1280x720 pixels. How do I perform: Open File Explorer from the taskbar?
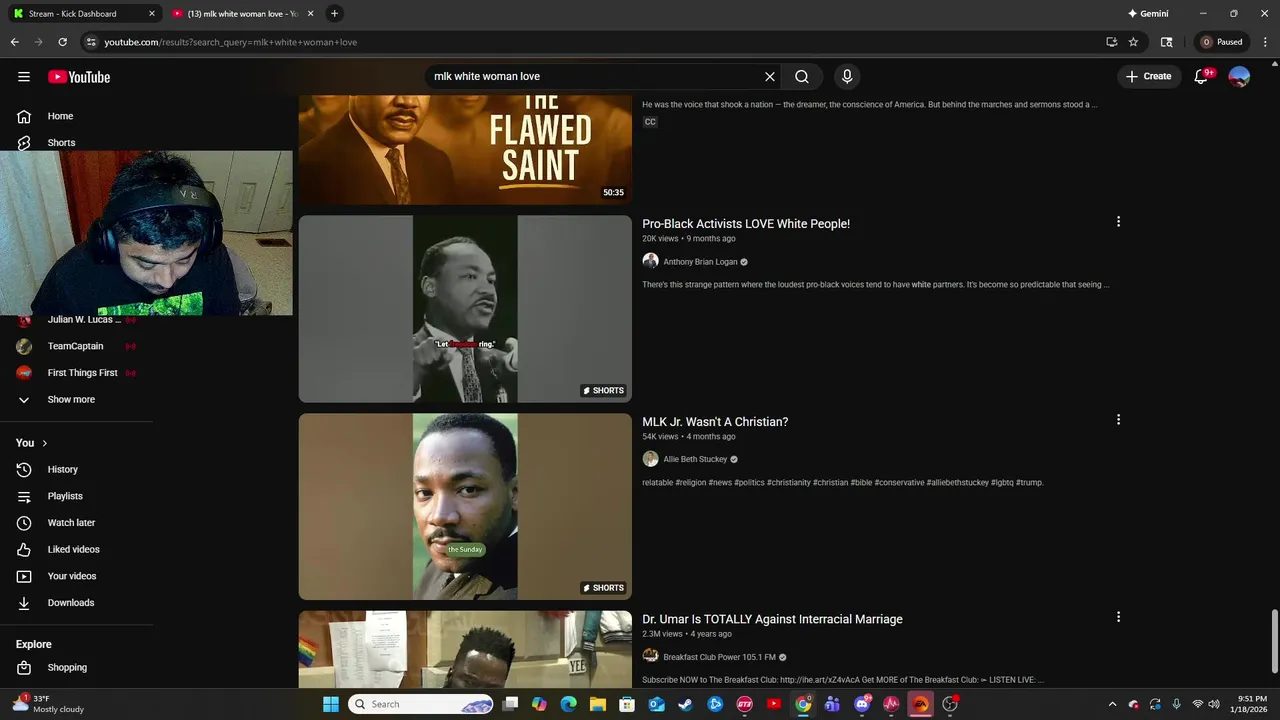click(x=598, y=704)
